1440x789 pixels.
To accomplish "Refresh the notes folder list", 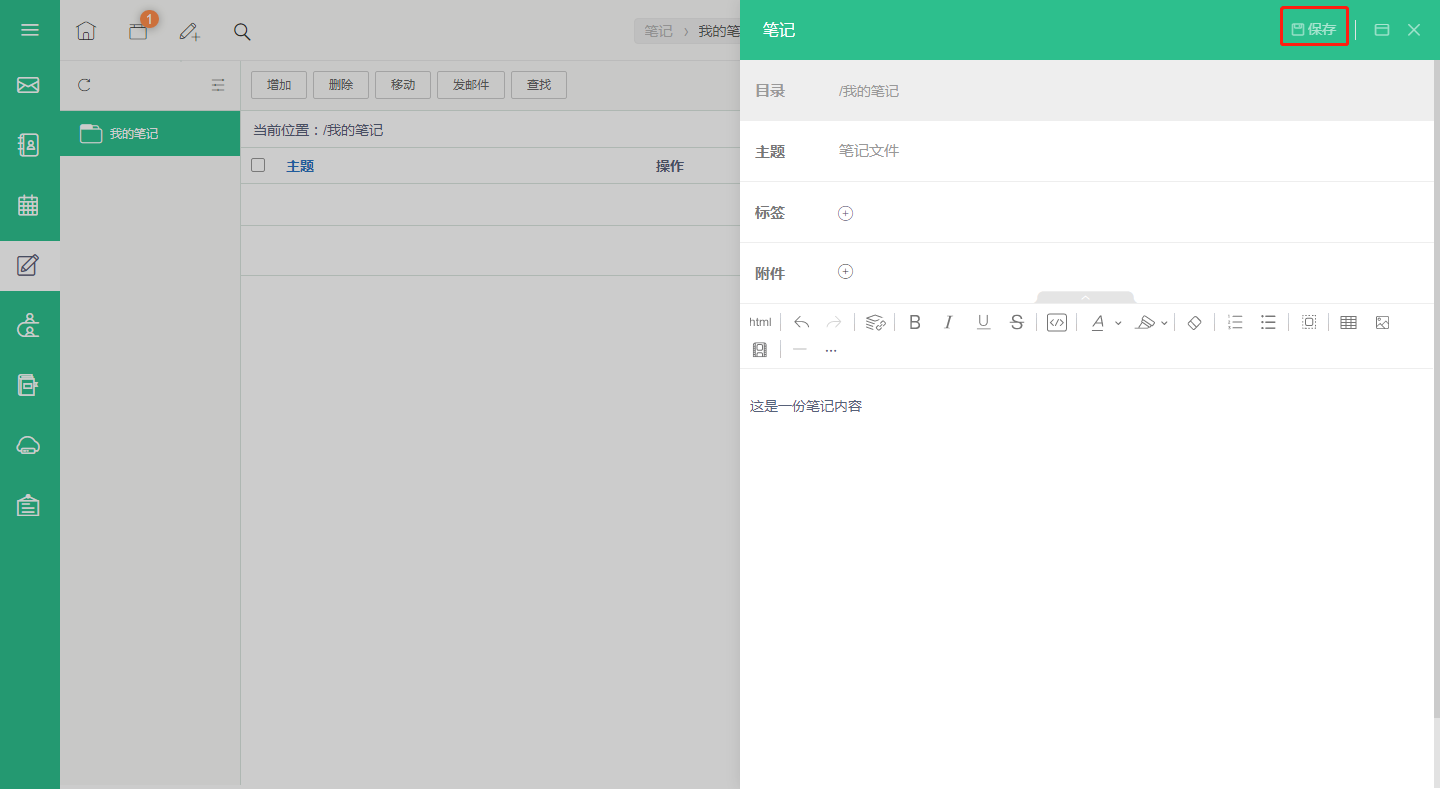I will [x=84, y=85].
